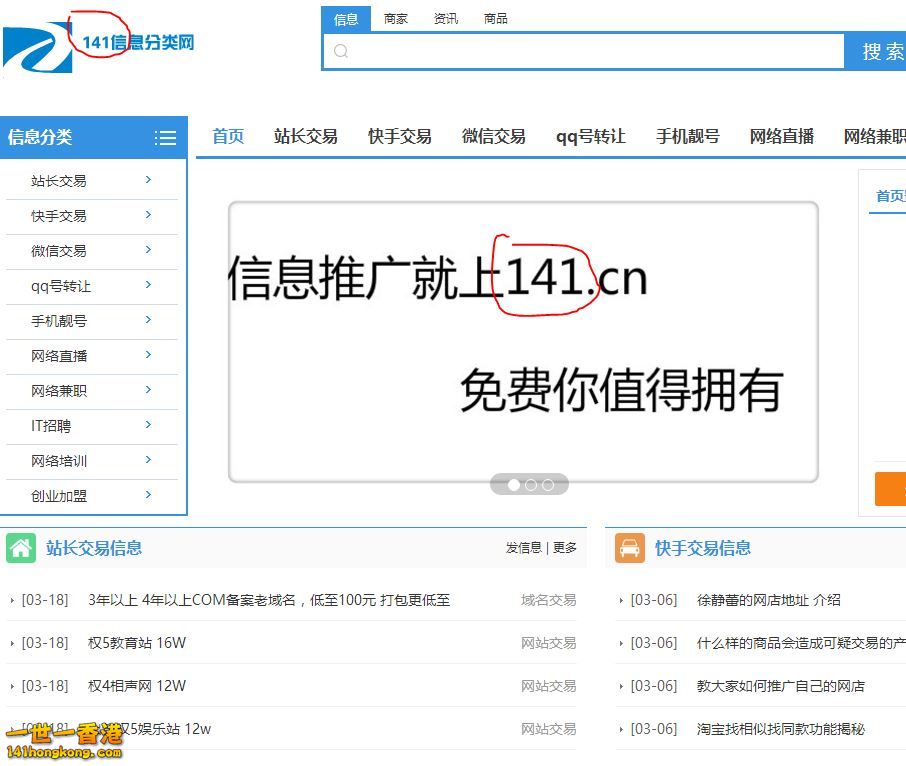
Task: Open 站长交易信息 section title
Action: (94, 548)
